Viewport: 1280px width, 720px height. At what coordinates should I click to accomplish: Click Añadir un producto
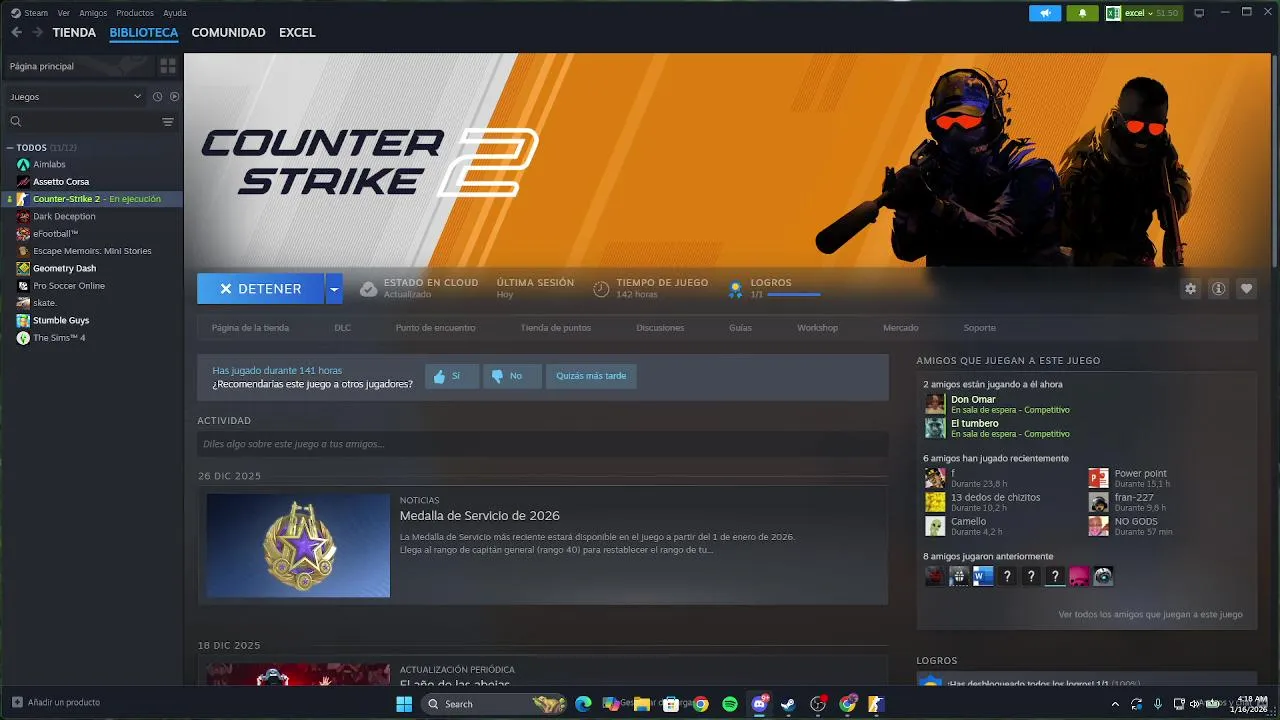click(x=56, y=702)
